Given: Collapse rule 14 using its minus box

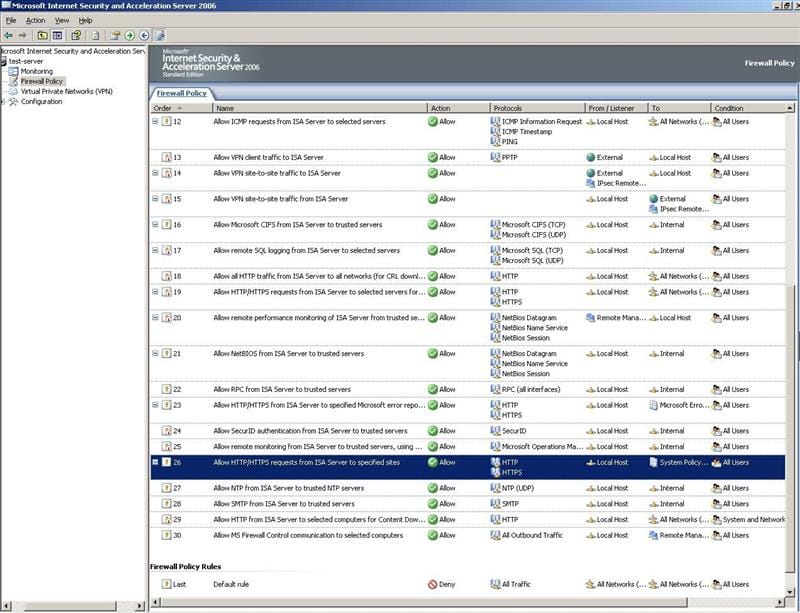Looking at the screenshot, I should pyautogui.click(x=155, y=173).
